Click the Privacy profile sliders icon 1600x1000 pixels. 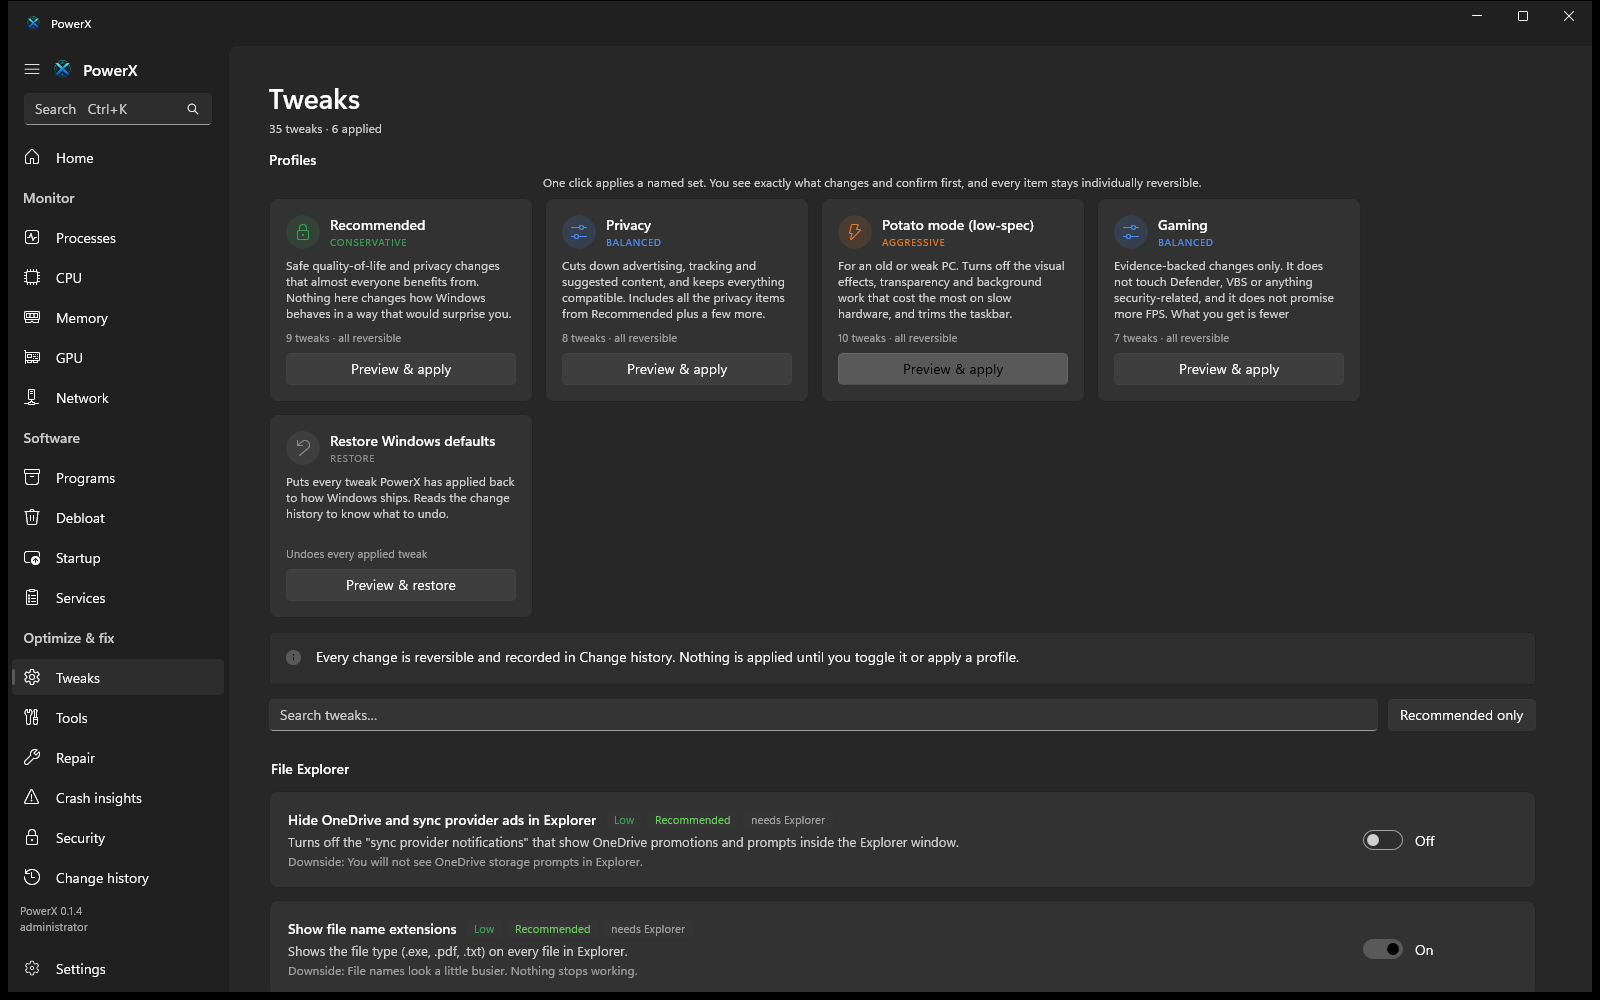(x=579, y=232)
